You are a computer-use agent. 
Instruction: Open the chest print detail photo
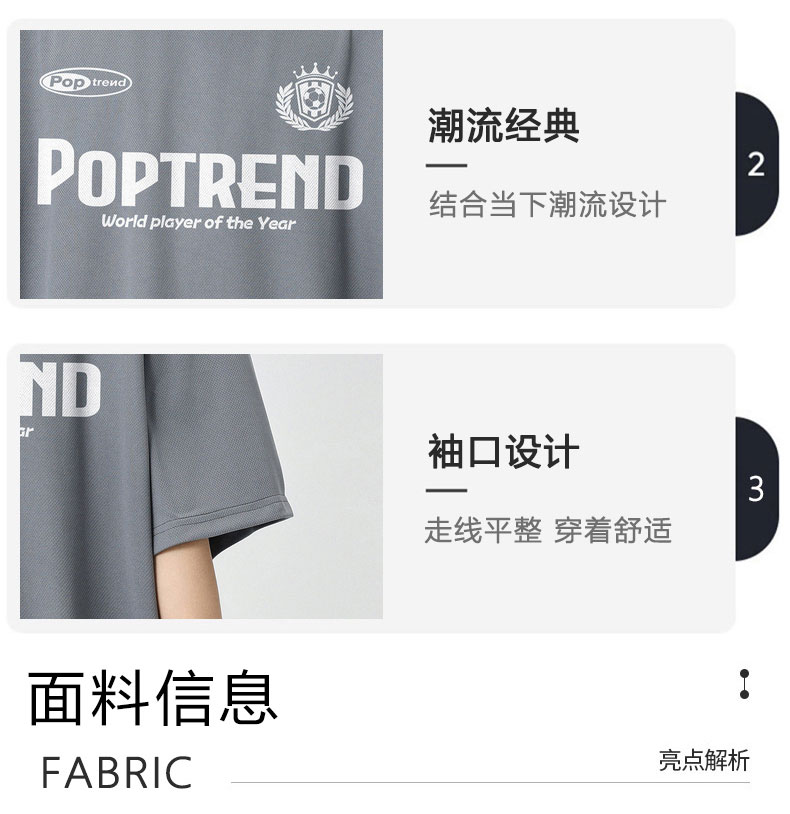click(x=201, y=164)
